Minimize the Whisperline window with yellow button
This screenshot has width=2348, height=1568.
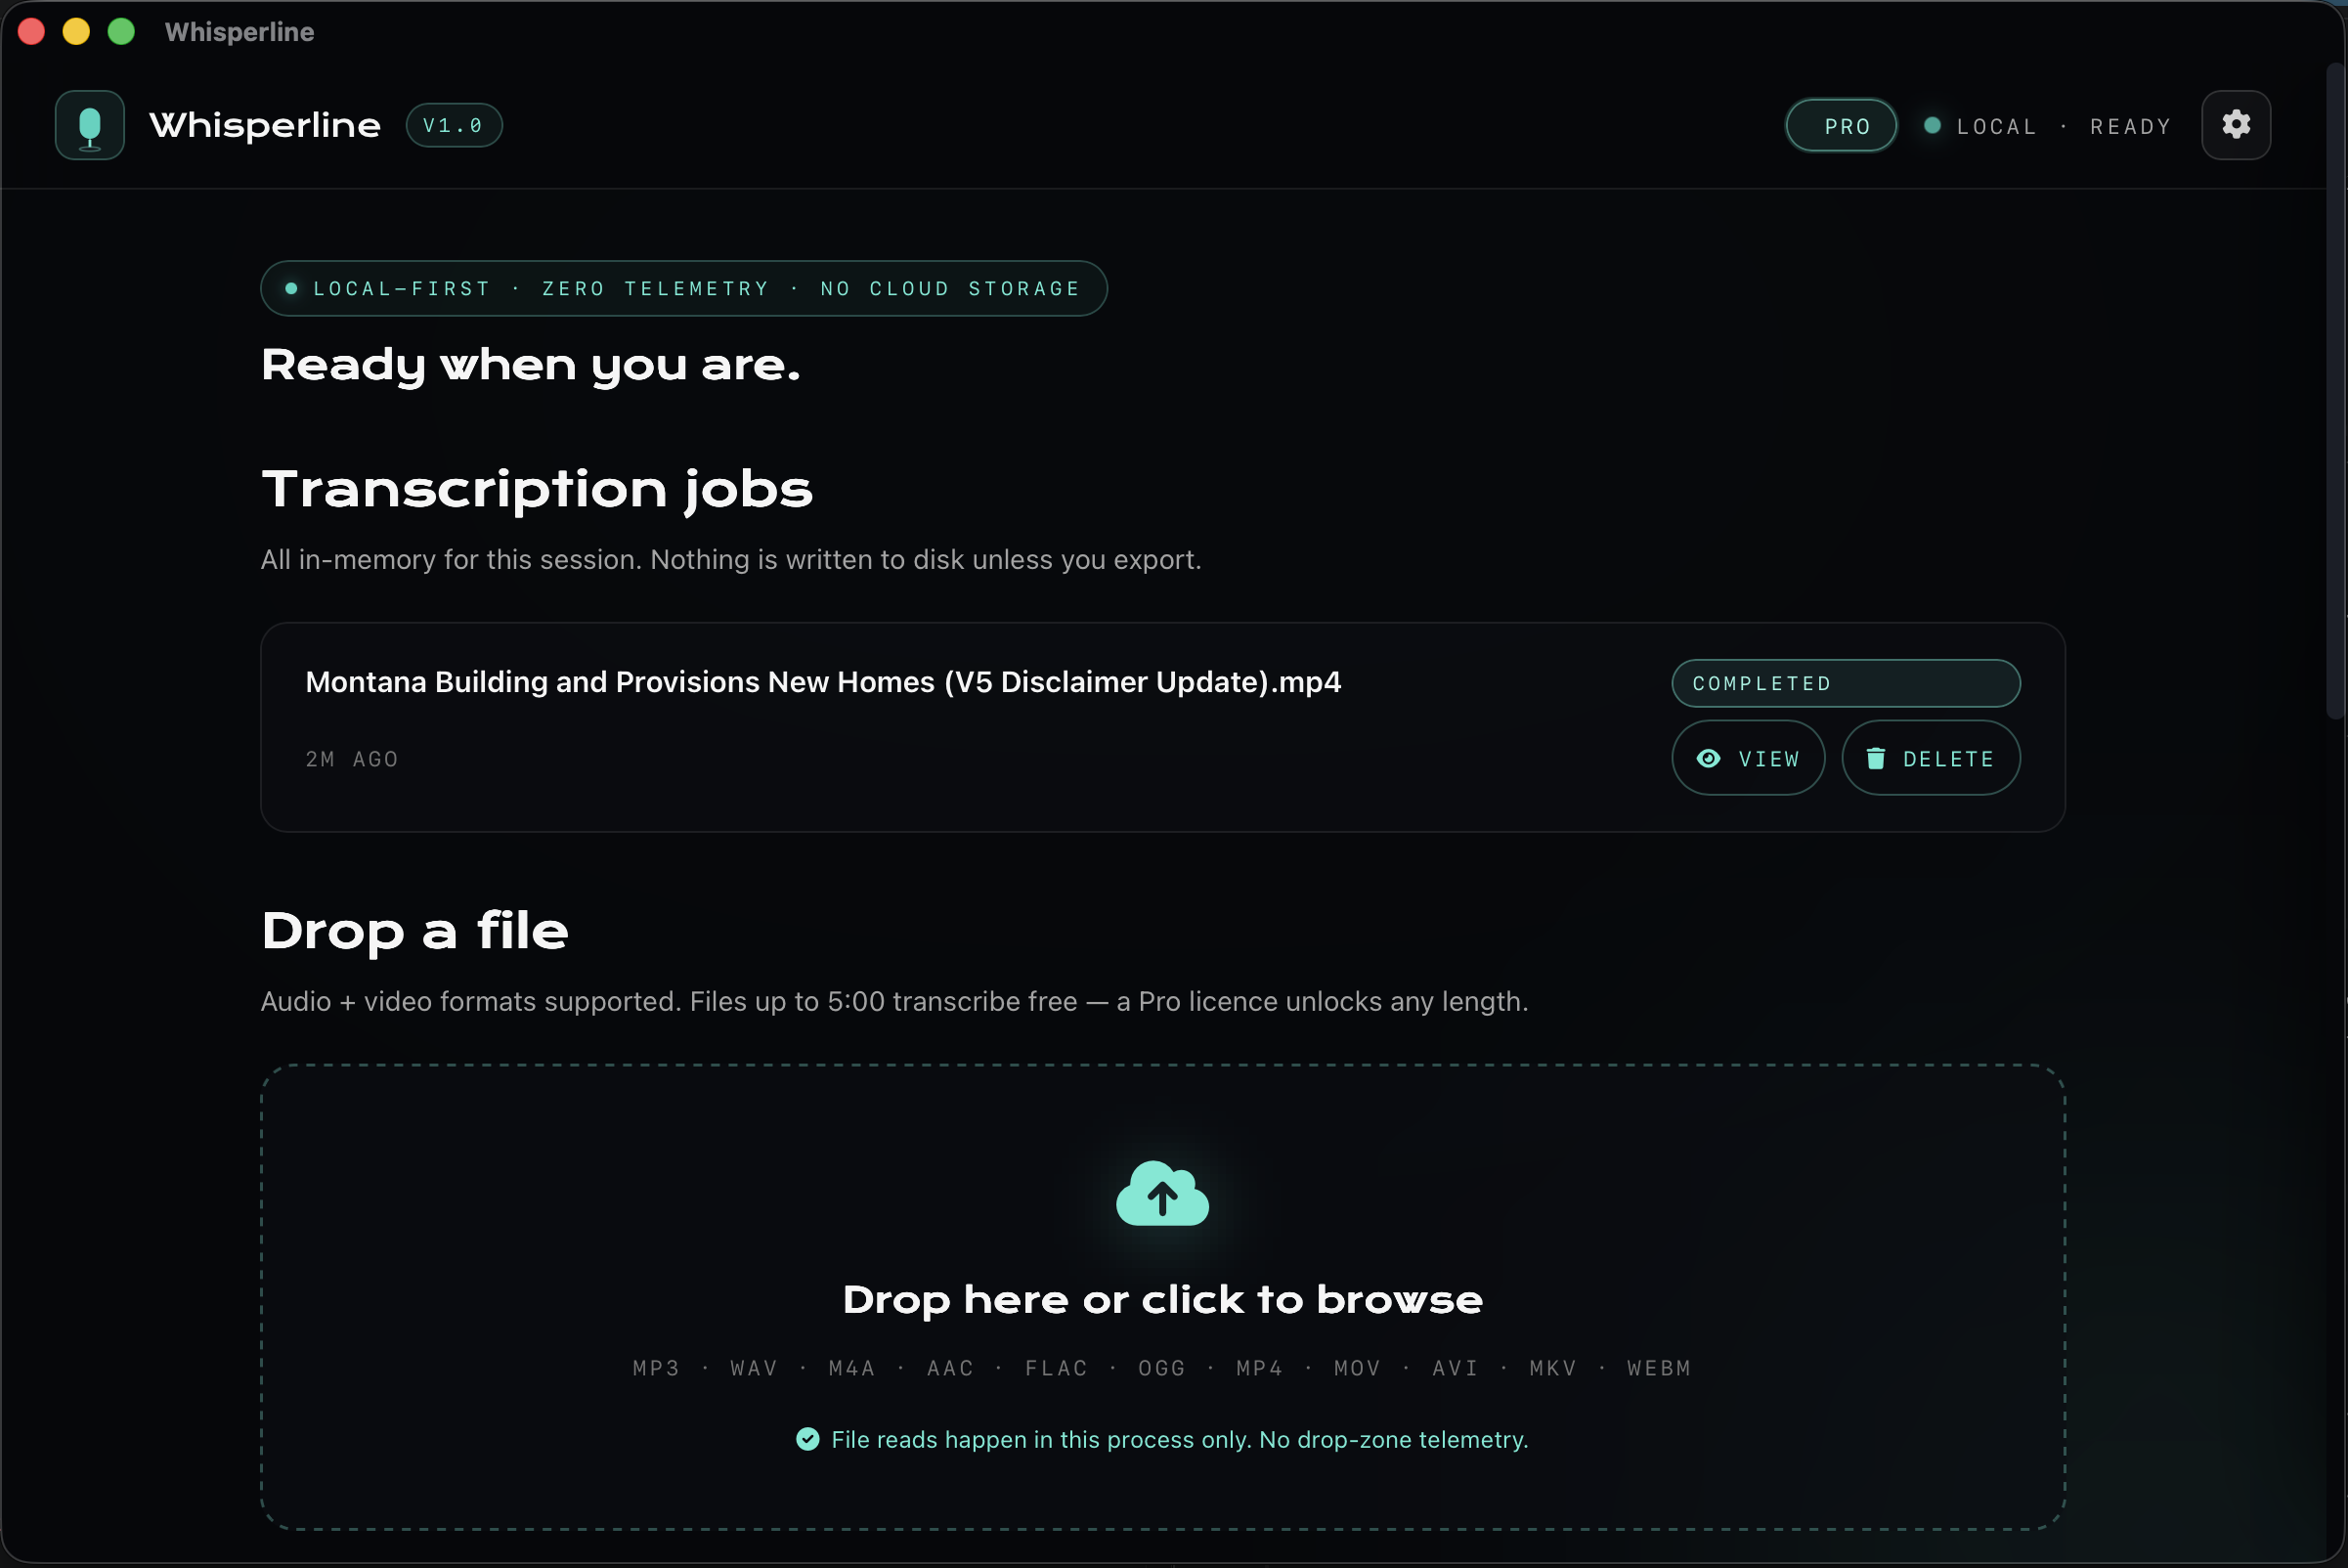click(x=76, y=32)
